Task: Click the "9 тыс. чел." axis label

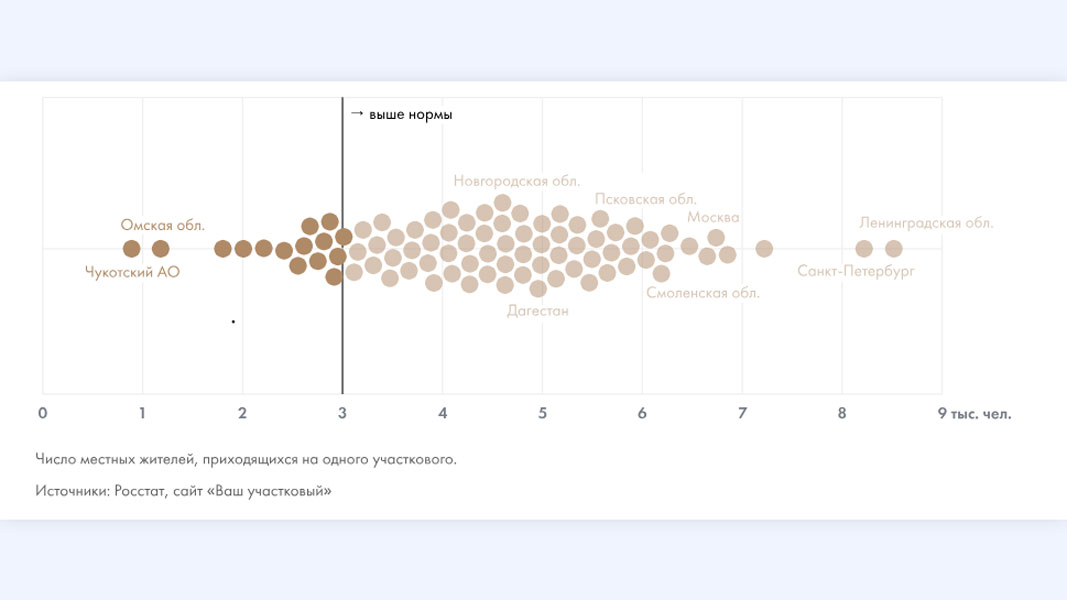Action: tap(974, 413)
